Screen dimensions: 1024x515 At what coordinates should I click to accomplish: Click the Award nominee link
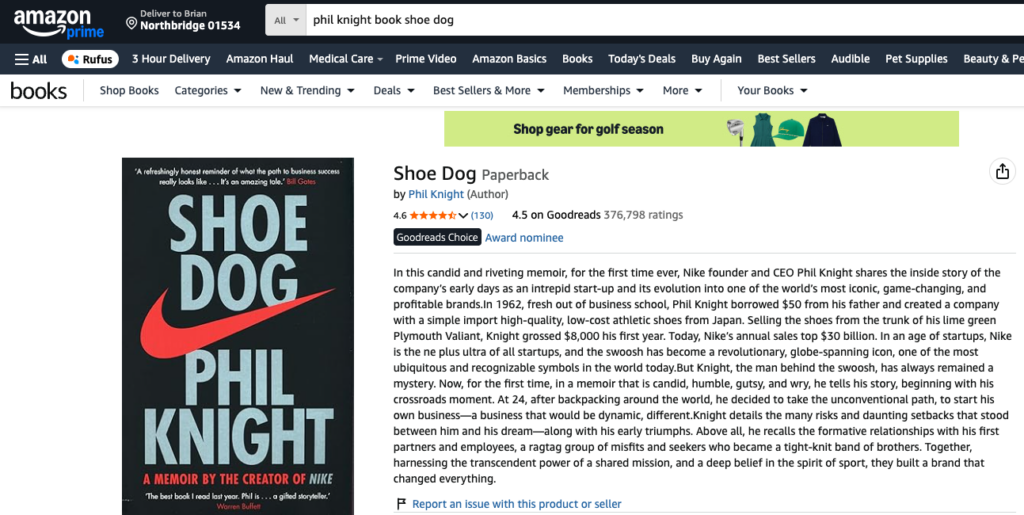coord(524,238)
